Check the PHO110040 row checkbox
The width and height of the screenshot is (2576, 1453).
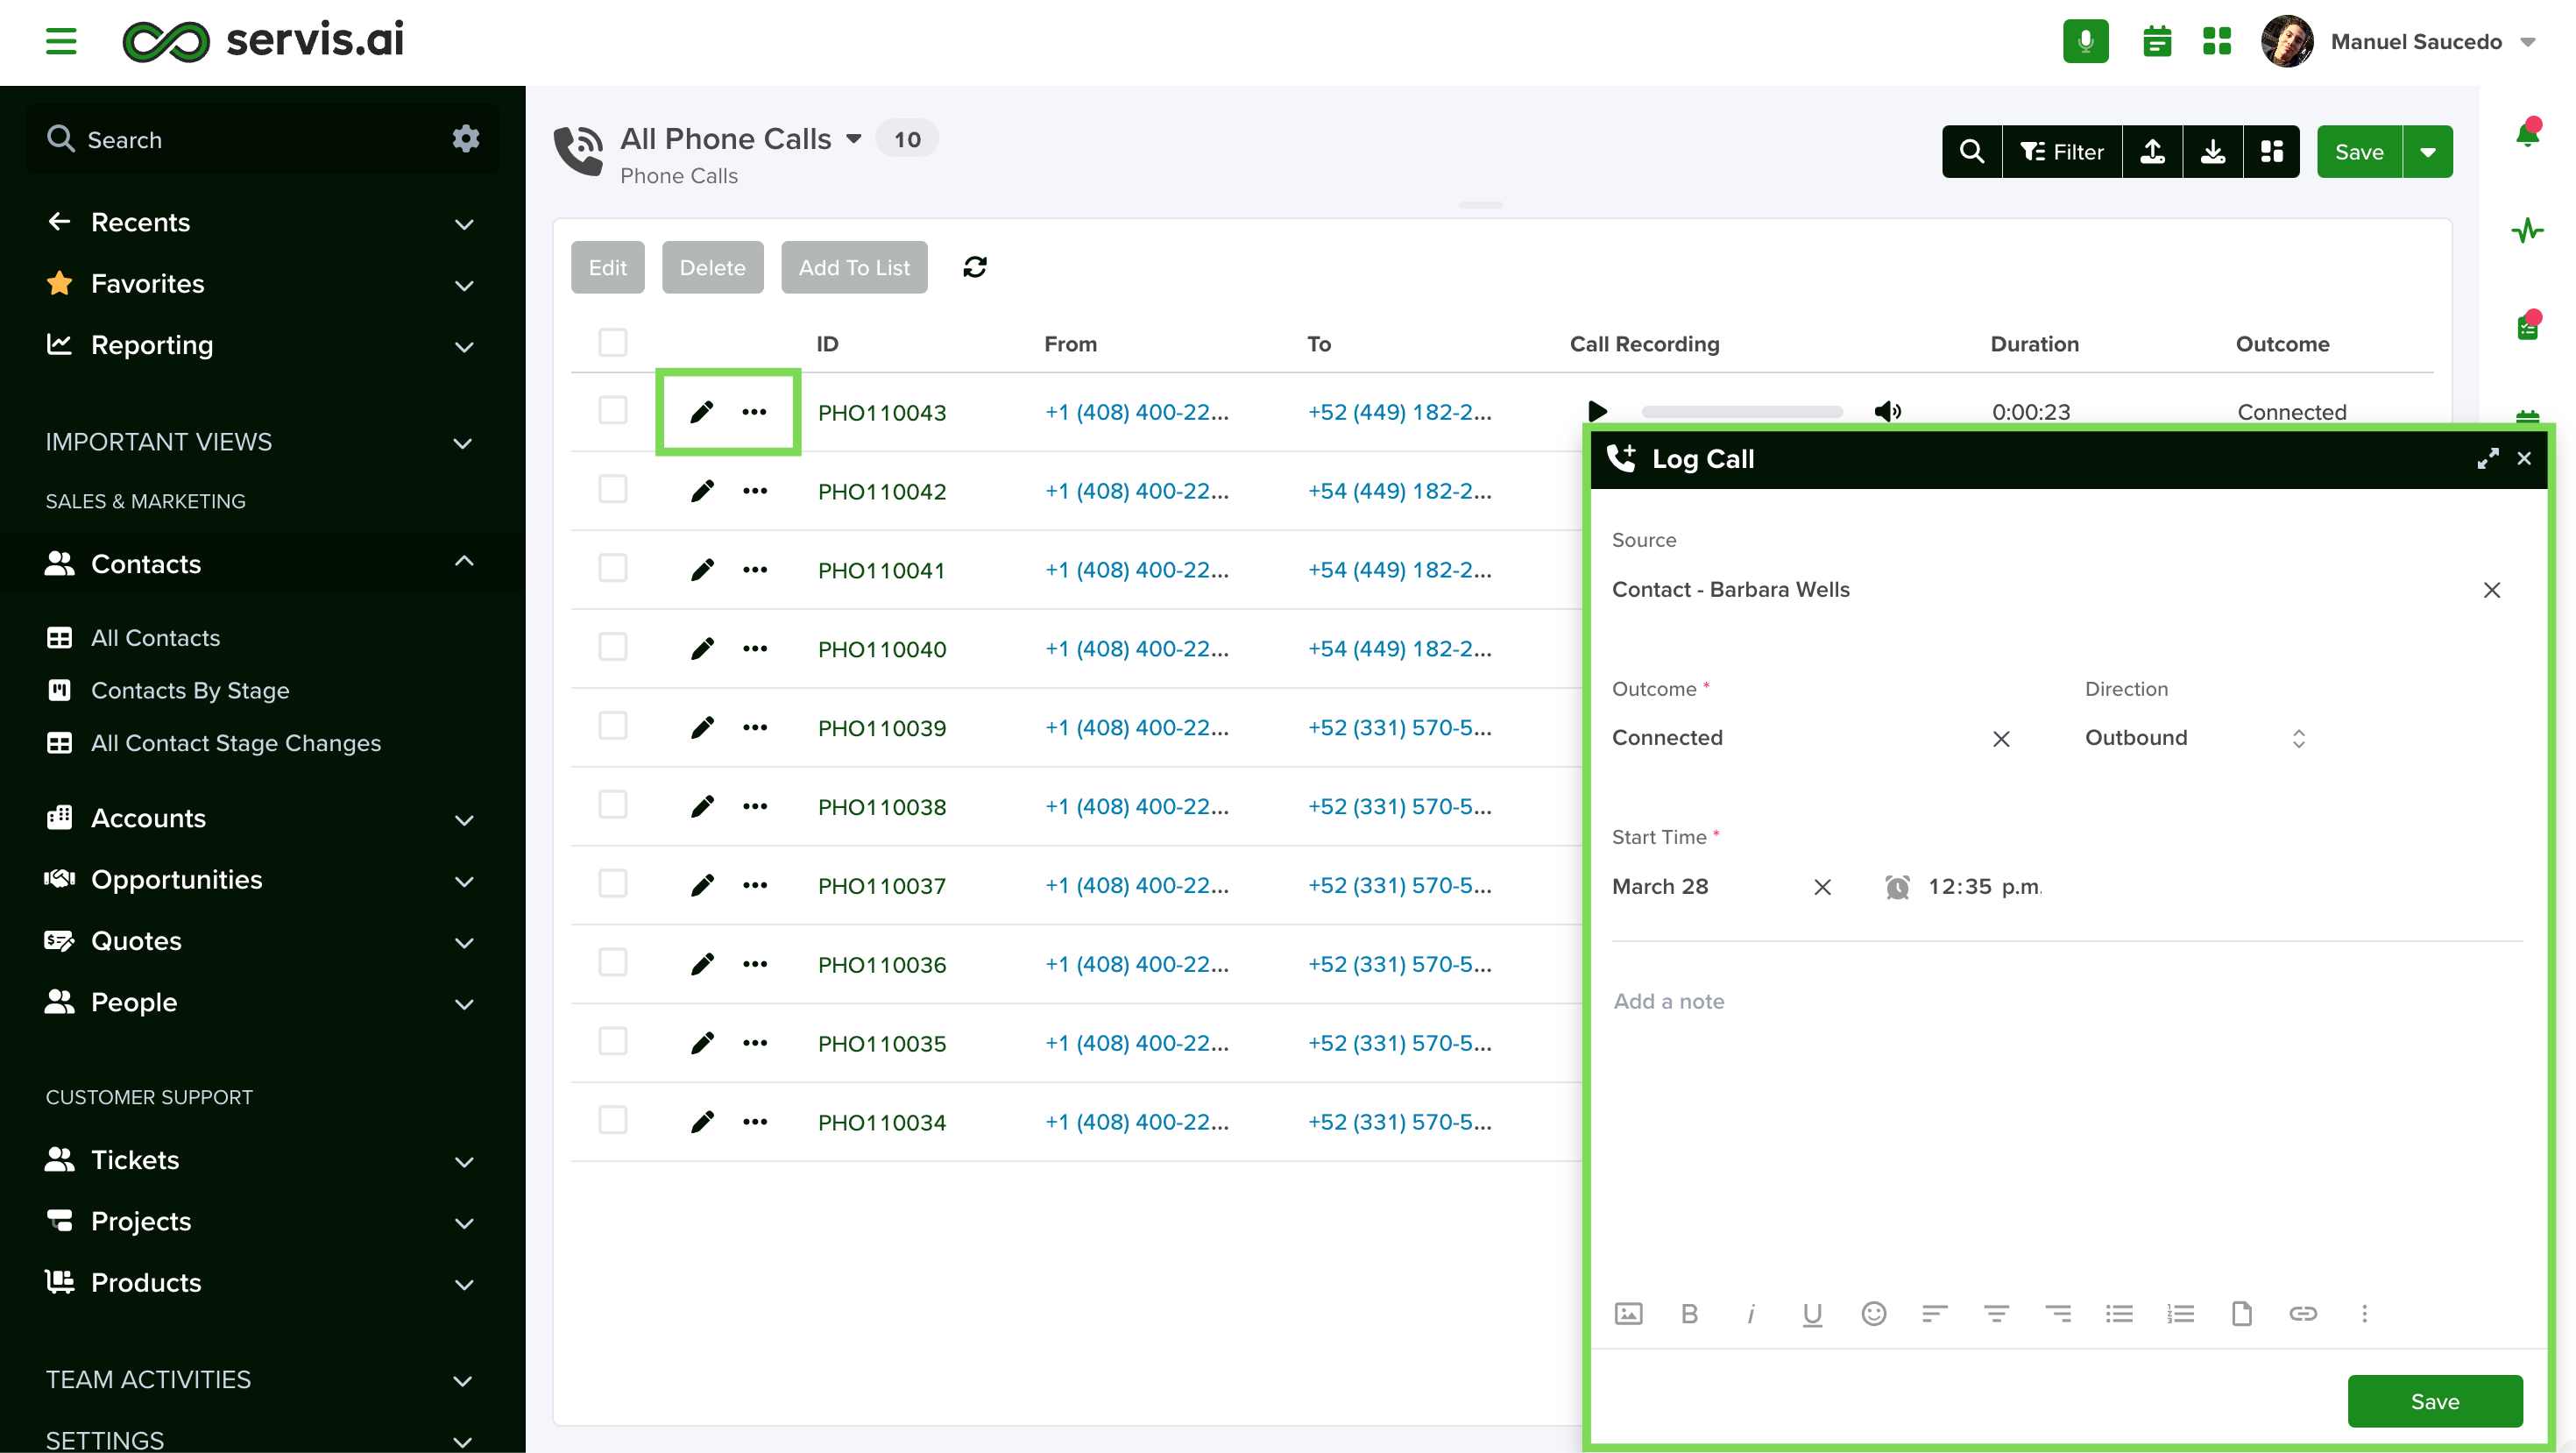613,648
